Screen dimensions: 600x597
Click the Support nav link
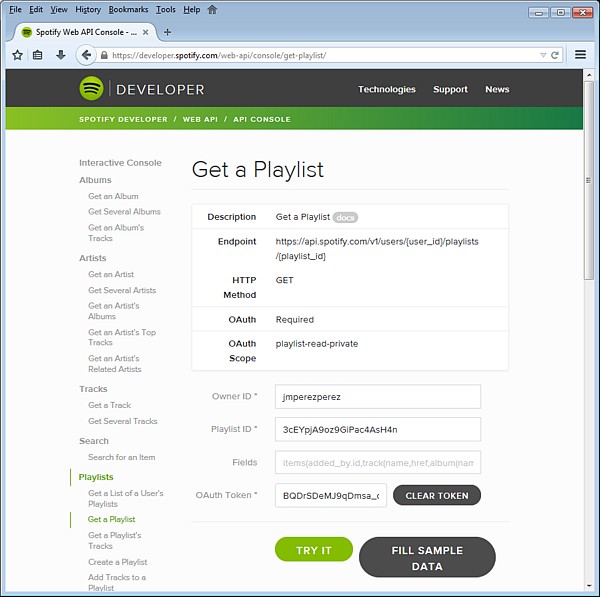450,89
